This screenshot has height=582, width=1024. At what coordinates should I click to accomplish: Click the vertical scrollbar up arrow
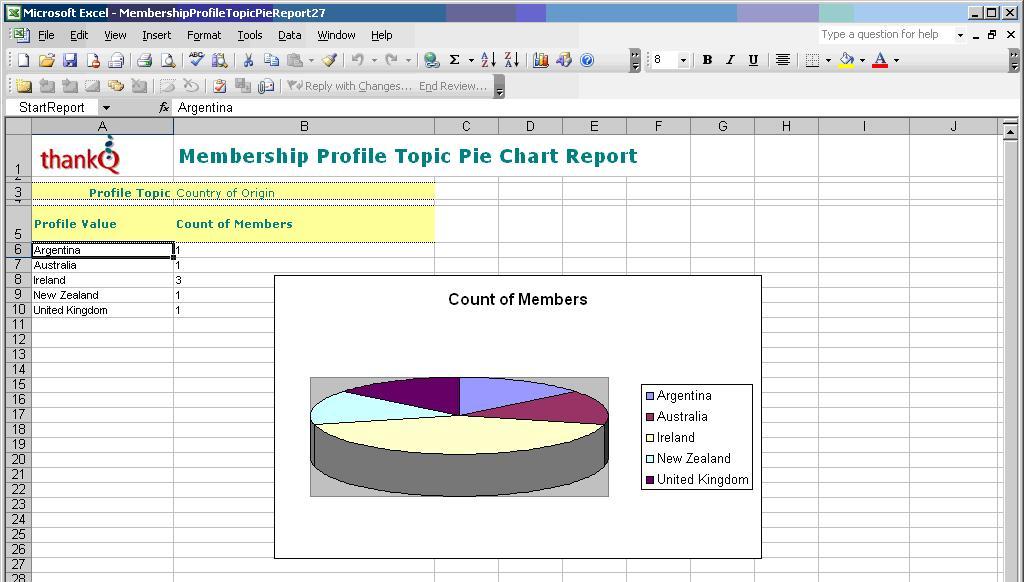[x=1010, y=131]
